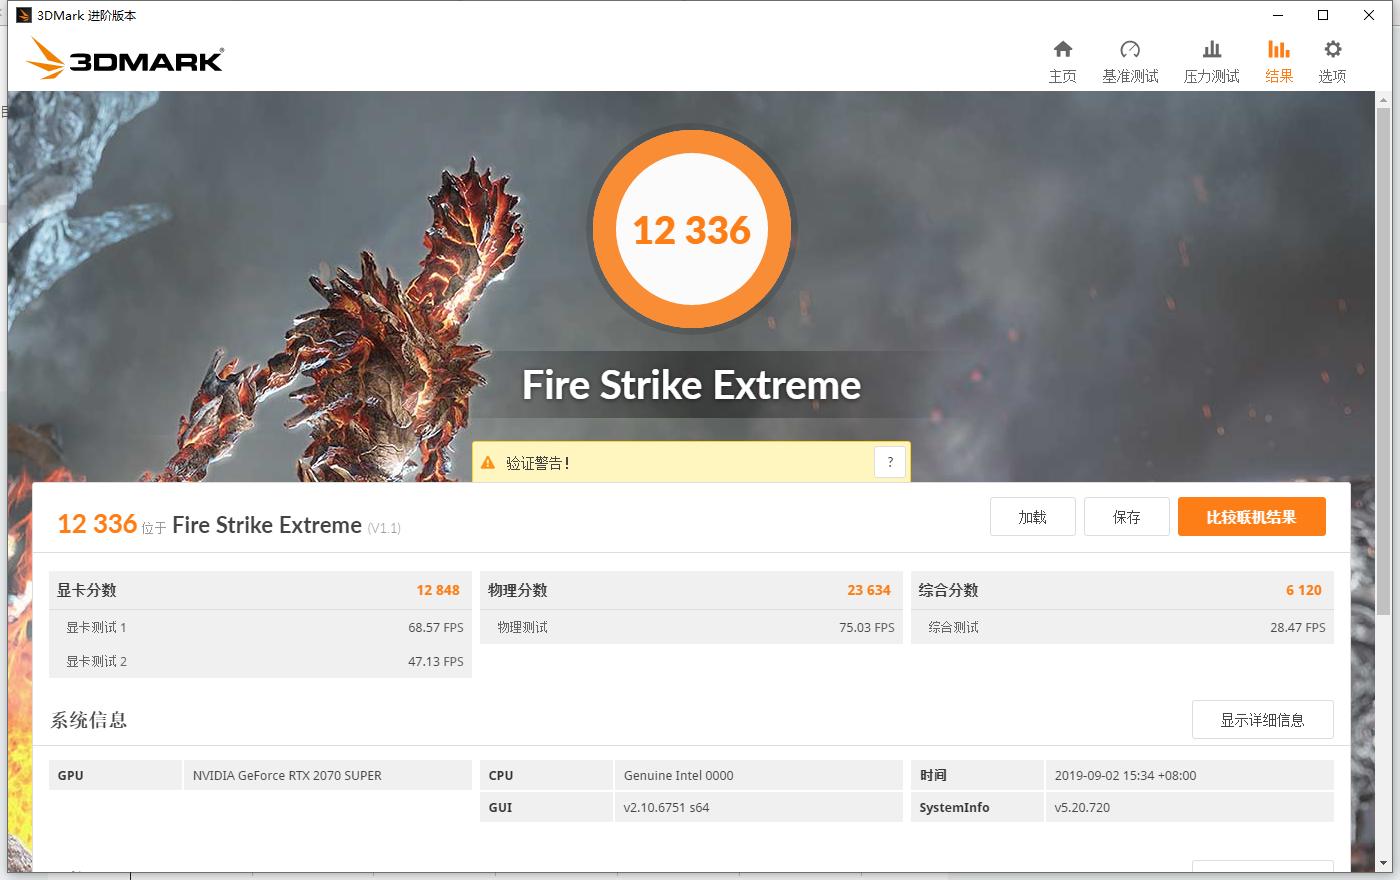
Task: Click the 验证警告 warning banner
Action: point(691,462)
